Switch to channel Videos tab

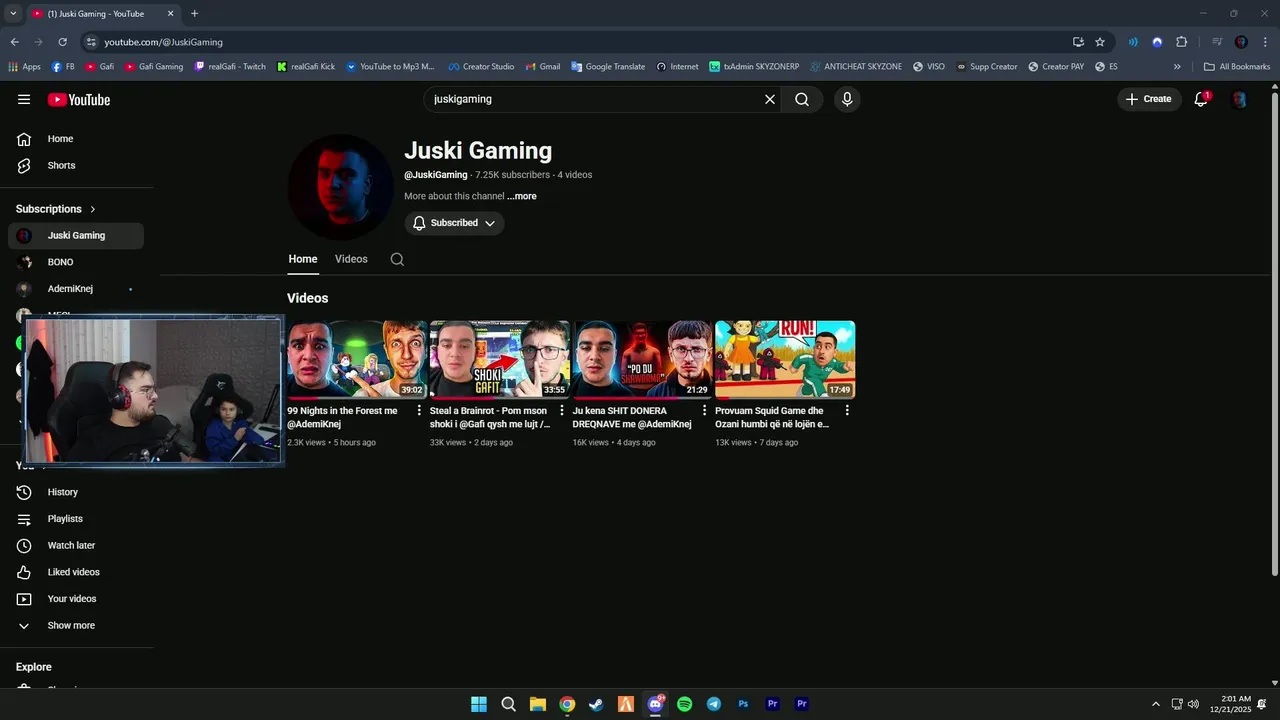[x=351, y=259]
